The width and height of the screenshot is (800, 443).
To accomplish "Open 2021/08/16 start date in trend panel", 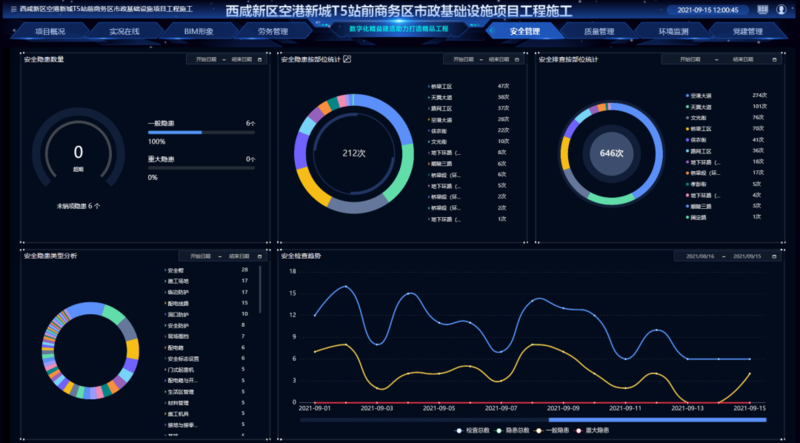I will tap(700, 256).
